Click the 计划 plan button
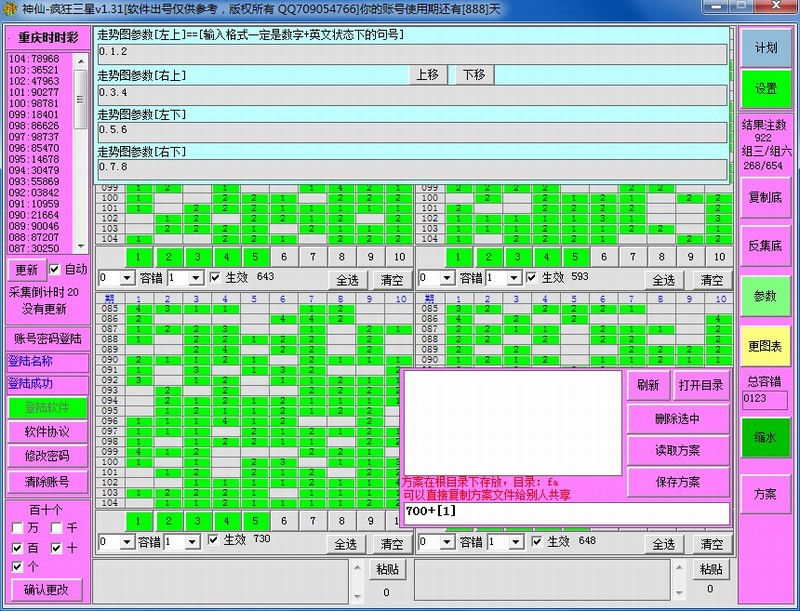Viewport: 800px width, 611px height. coord(766,48)
